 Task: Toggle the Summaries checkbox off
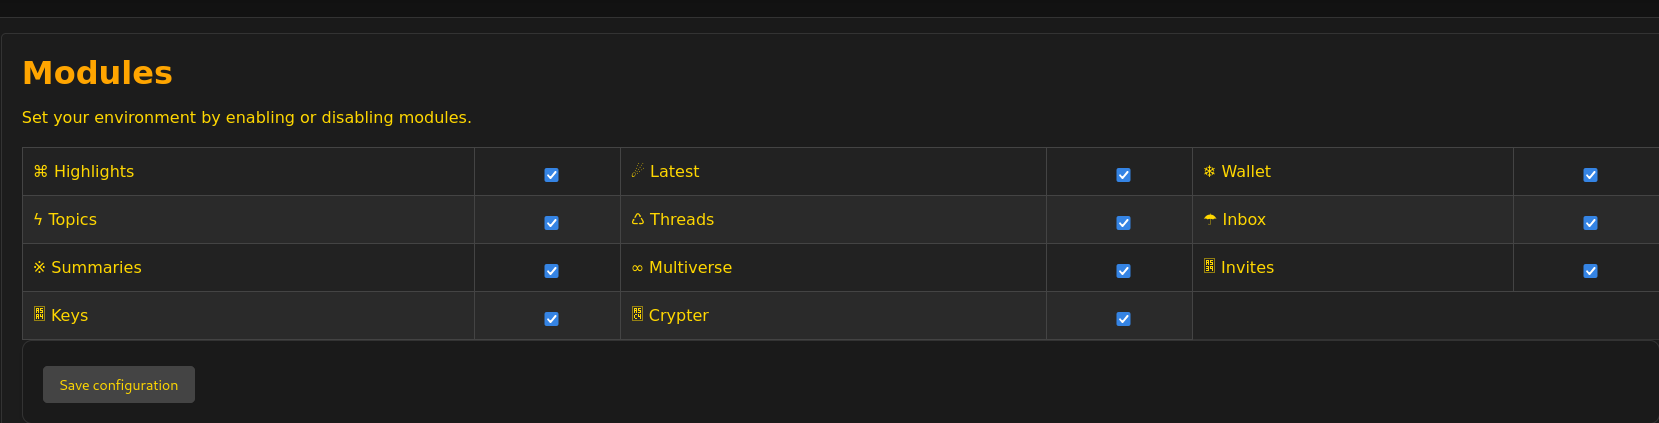(x=551, y=271)
